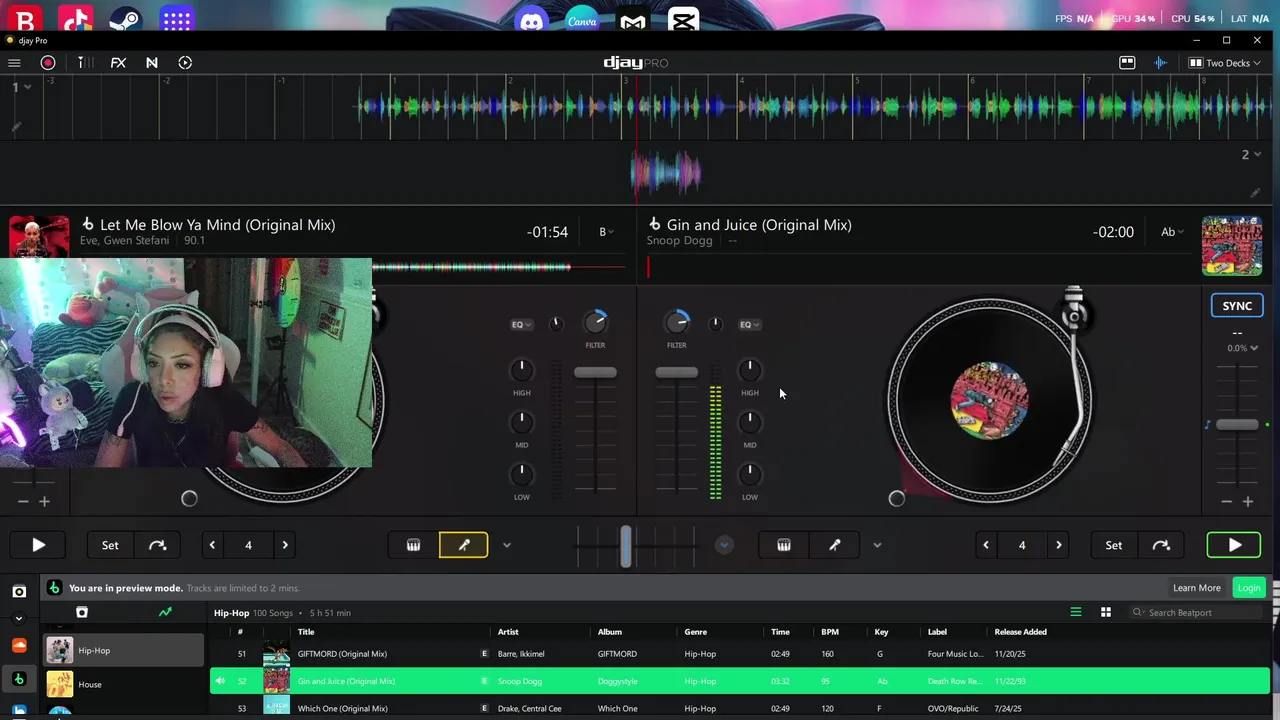The image size is (1280, 720).
Task: Decrease left deck loop length
Action: (212, 545)
